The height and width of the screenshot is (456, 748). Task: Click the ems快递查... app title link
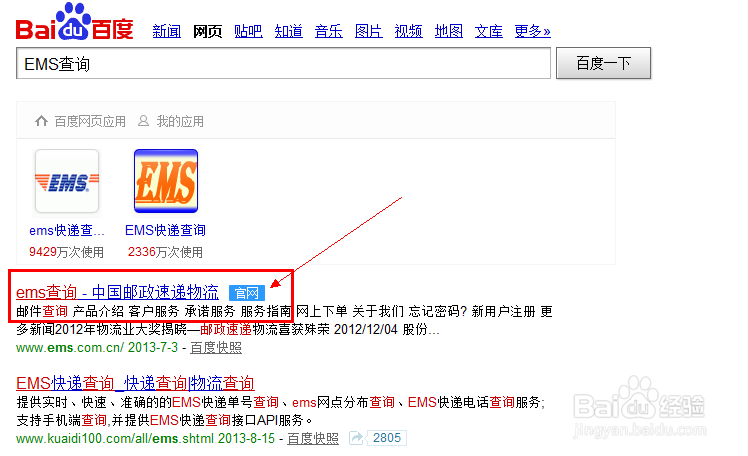click(67, 230)
